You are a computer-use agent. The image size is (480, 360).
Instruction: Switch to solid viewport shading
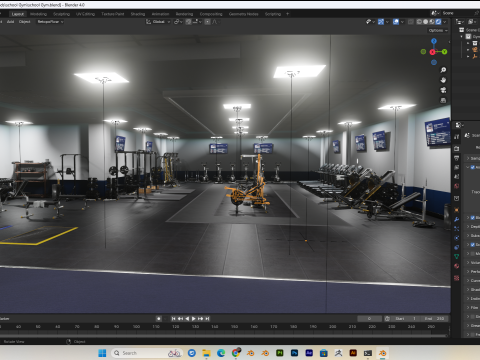(x=426, y=22)
